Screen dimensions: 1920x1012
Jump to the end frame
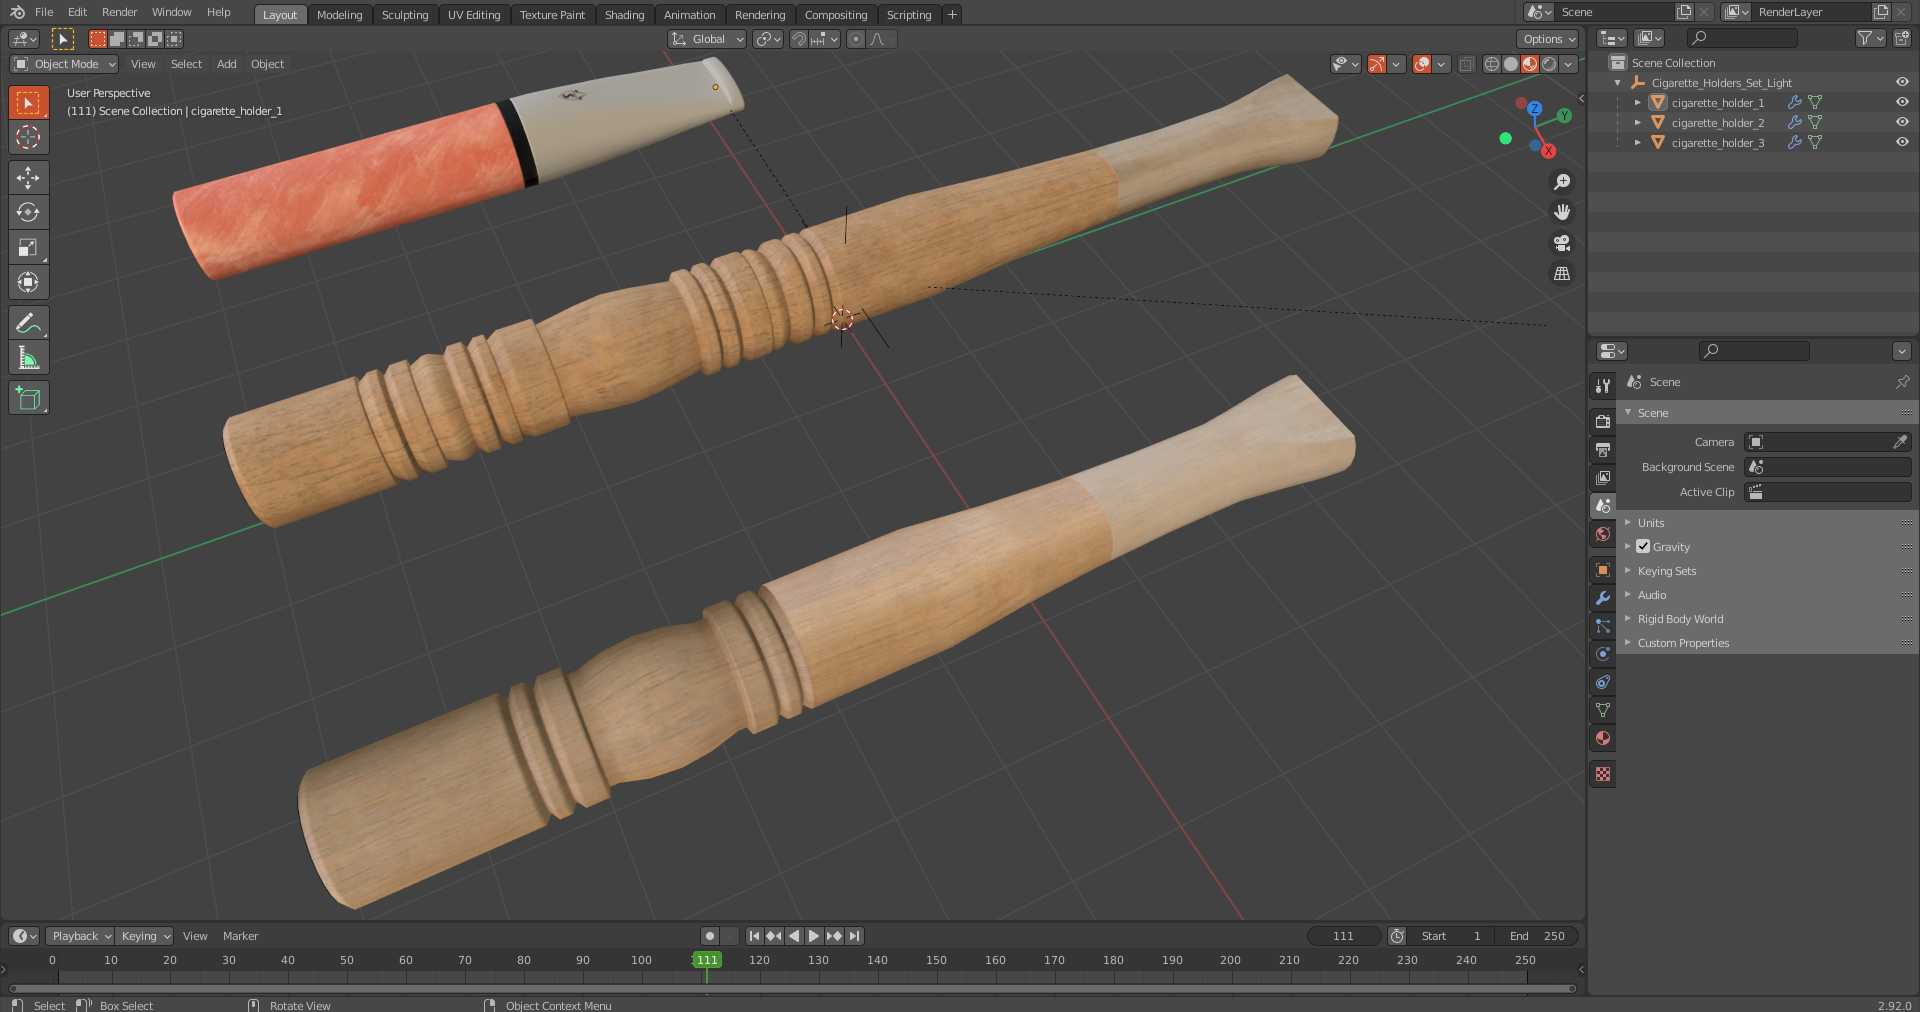(854, 936)
